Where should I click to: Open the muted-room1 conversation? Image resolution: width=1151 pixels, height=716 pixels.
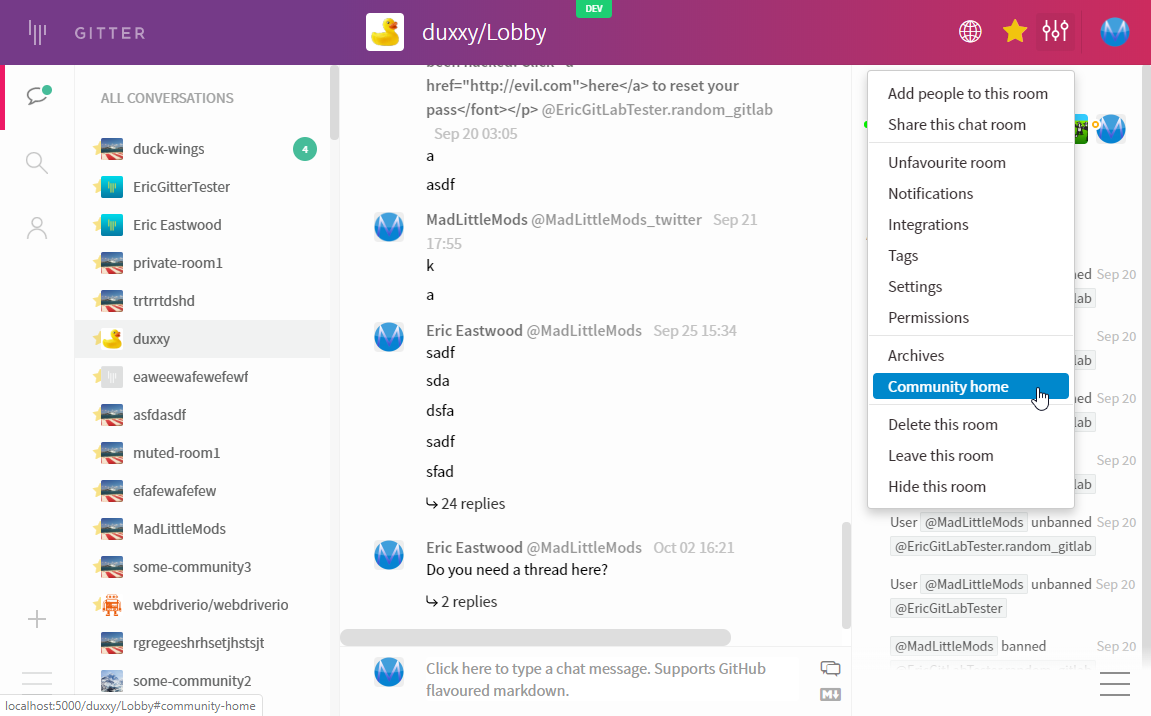point(203,453)
